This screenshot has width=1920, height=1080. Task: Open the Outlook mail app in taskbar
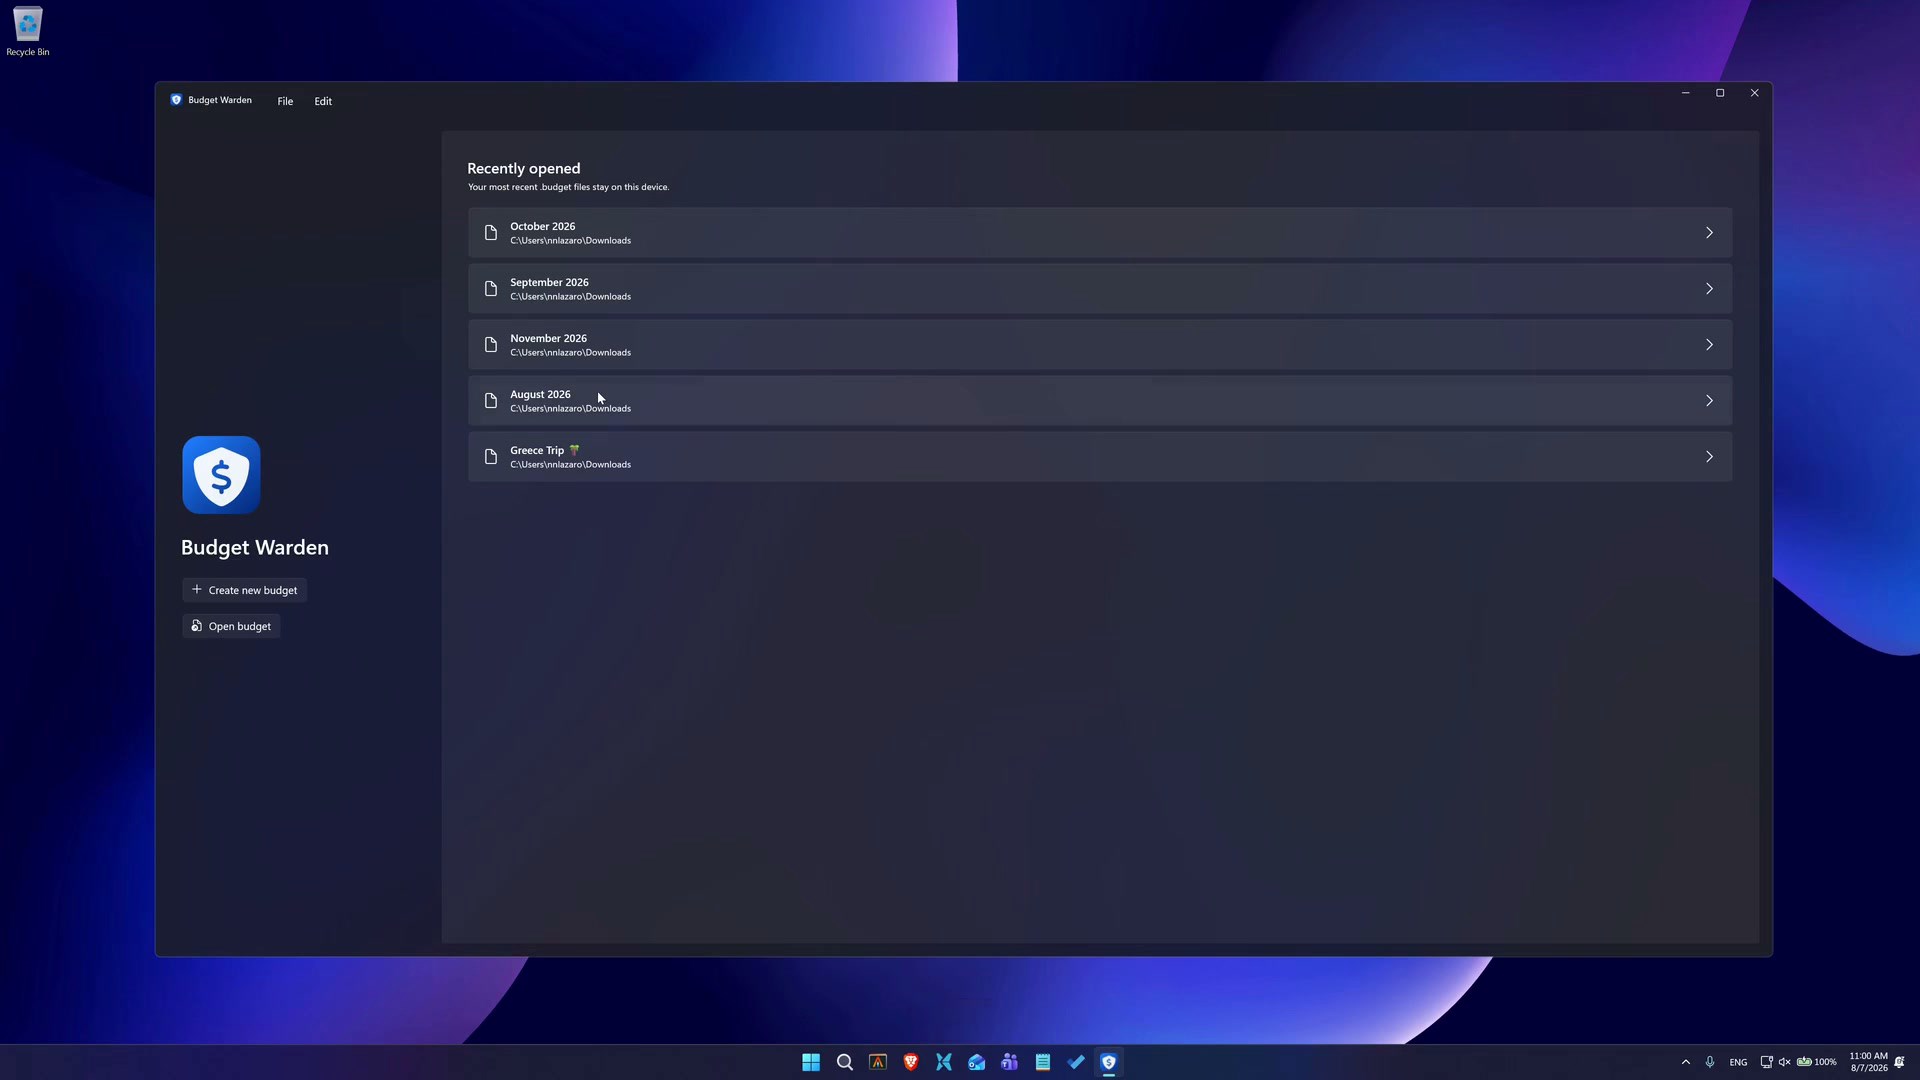pyautogui.click(x=977, y=1062)
